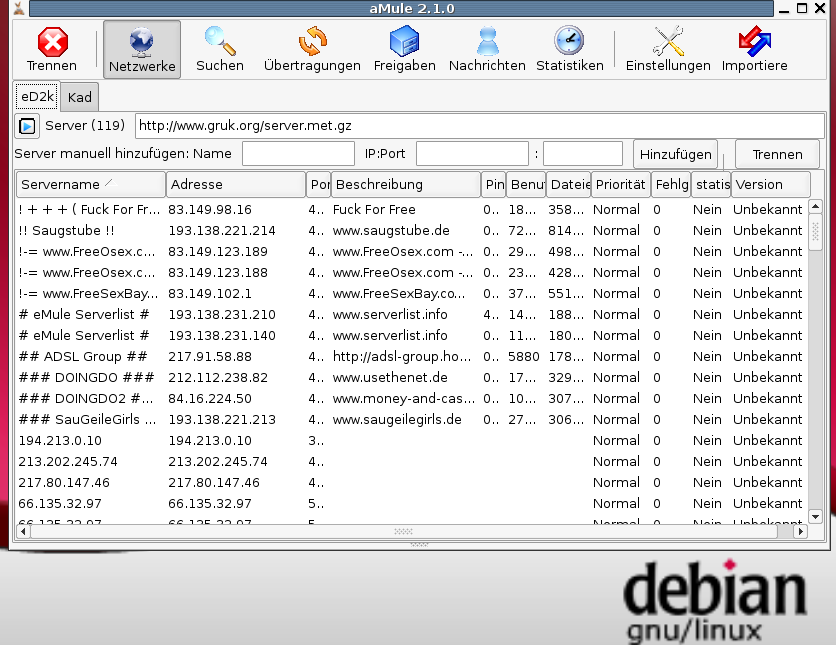Select the '### DOINGDO ###' server
The height and width of the screenshot is (645, 836).
click(411, 377)
